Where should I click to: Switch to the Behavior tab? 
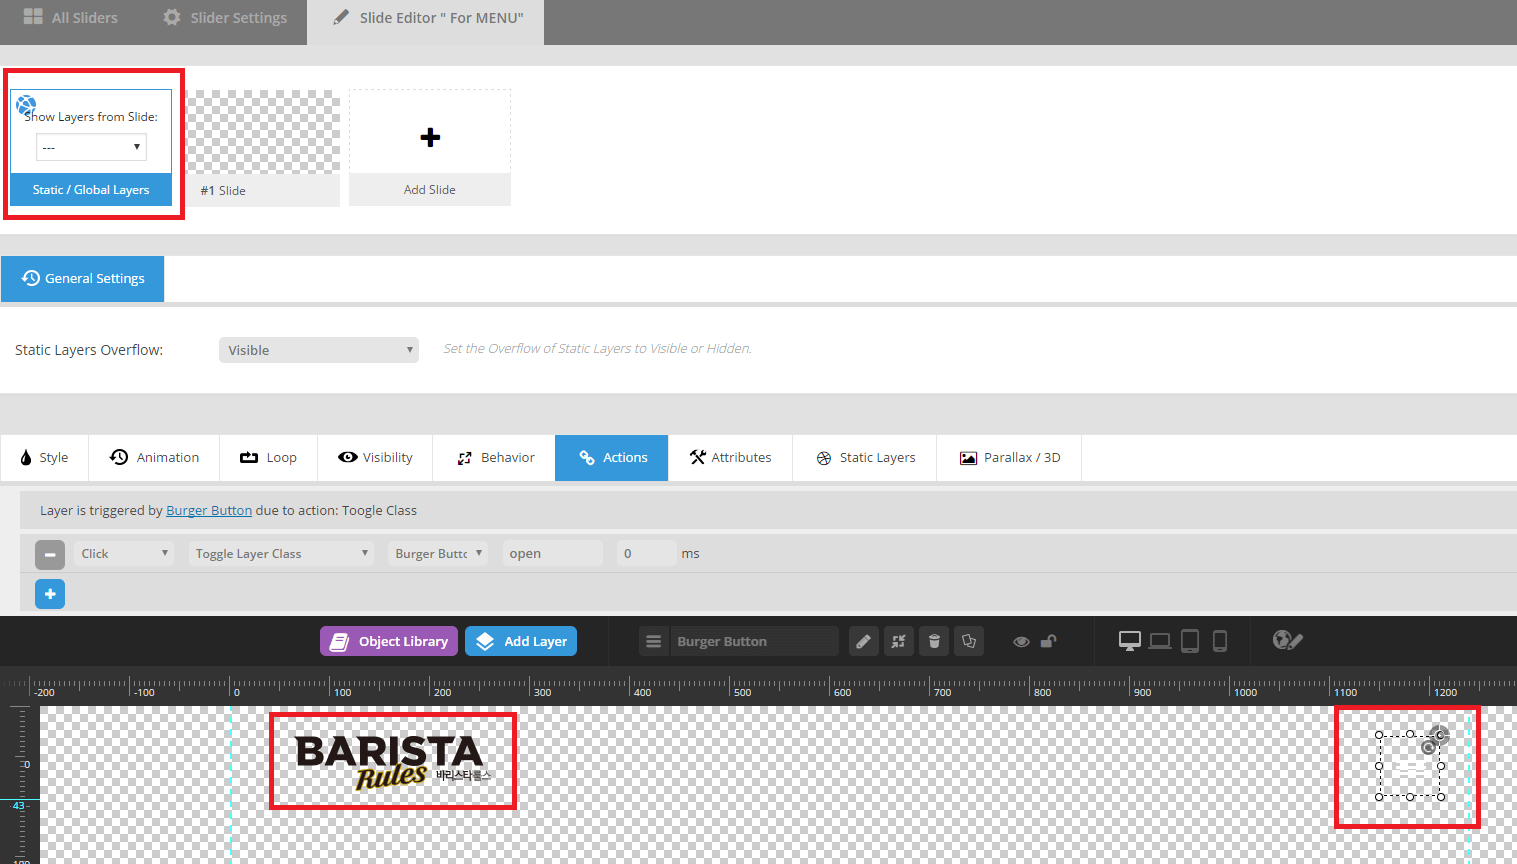(x=495, y=458)
